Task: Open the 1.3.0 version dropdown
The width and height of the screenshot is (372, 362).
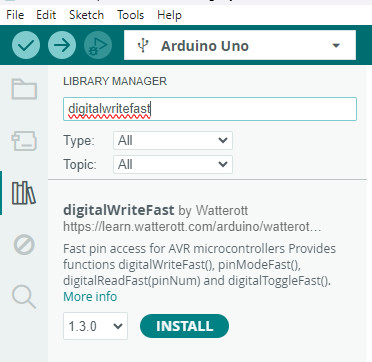Action: 95,326
